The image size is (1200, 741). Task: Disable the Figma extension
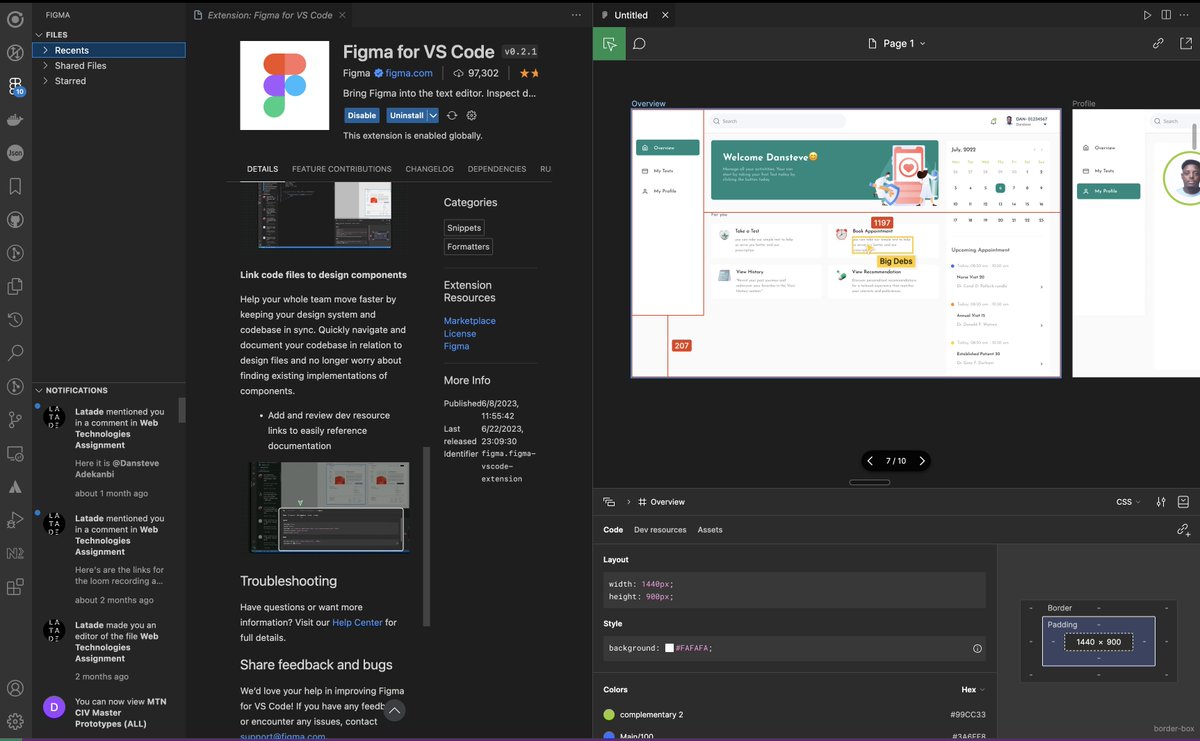362,116
